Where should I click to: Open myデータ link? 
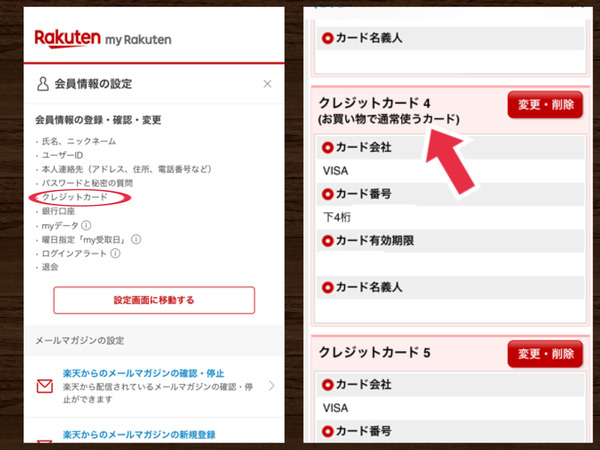click(x=60, y=225)
